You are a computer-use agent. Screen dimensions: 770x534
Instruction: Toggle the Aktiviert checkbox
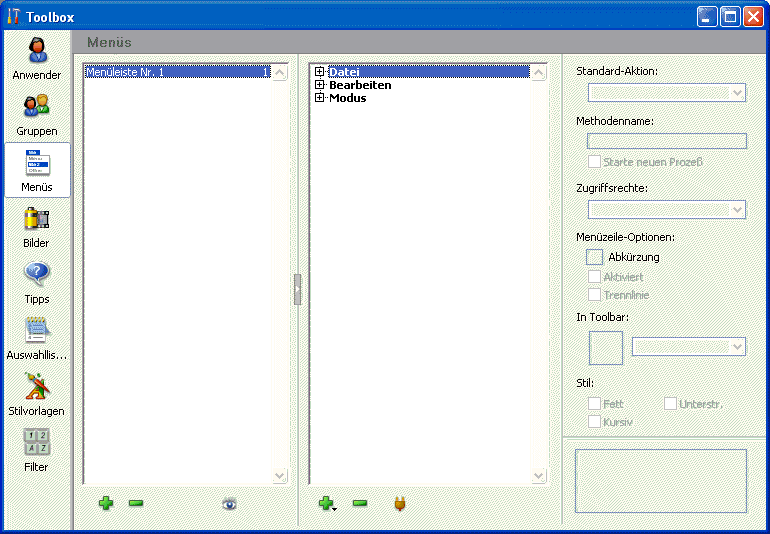click(x=595, y=277)
